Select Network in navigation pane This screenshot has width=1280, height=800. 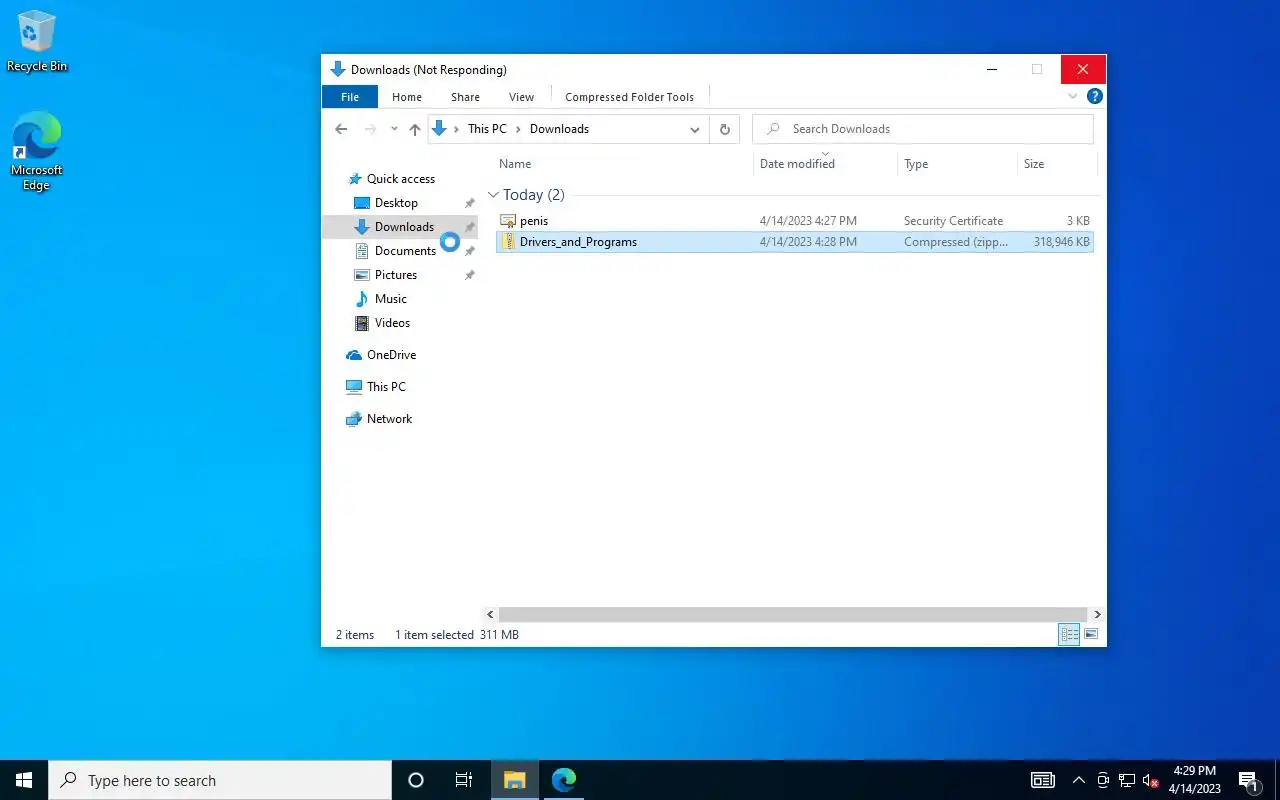pyautogui.click(x=389, y=419)
